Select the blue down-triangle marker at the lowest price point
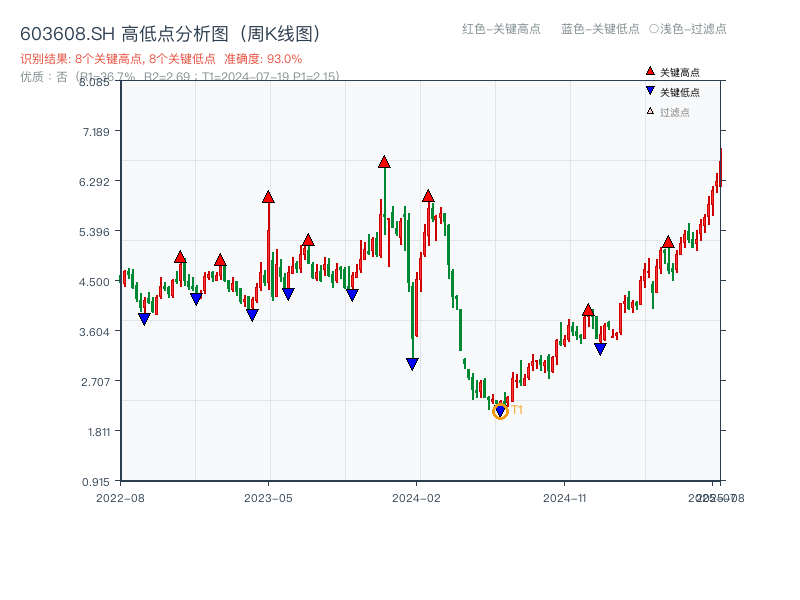This screenshot has width=800, height=600. pos(500,410)
